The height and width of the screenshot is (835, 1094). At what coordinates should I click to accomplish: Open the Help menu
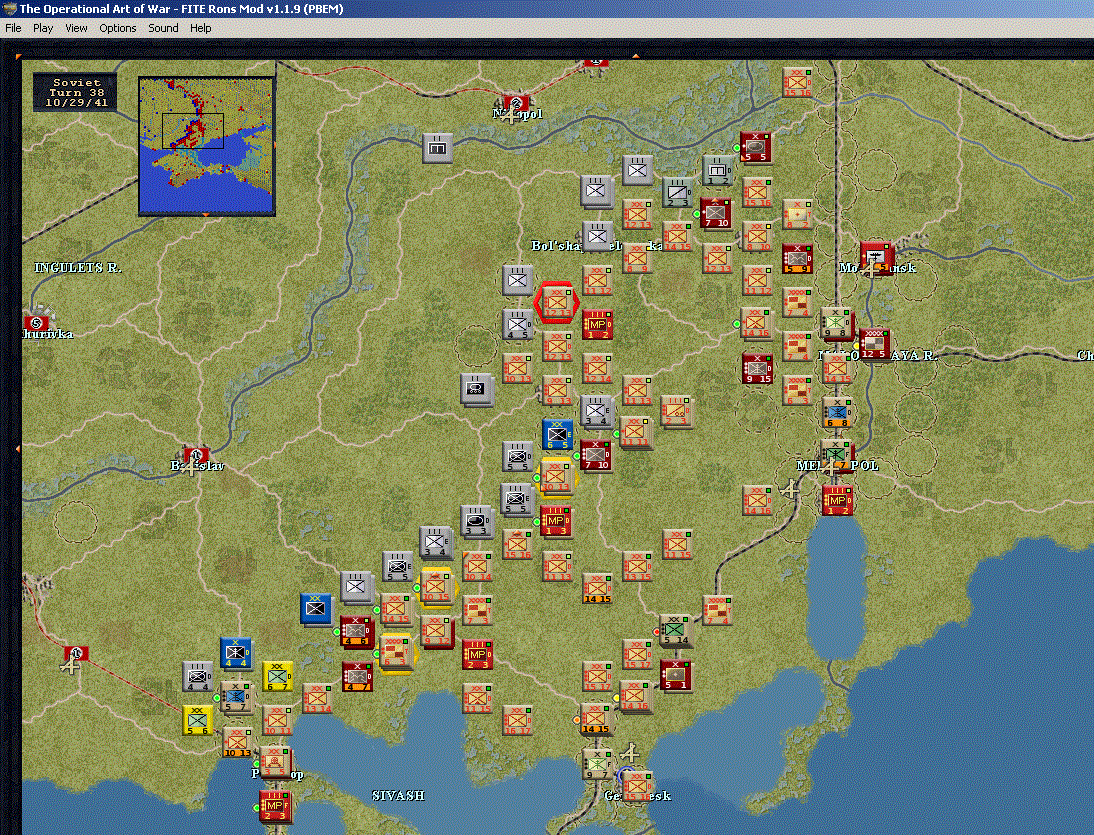200,28
